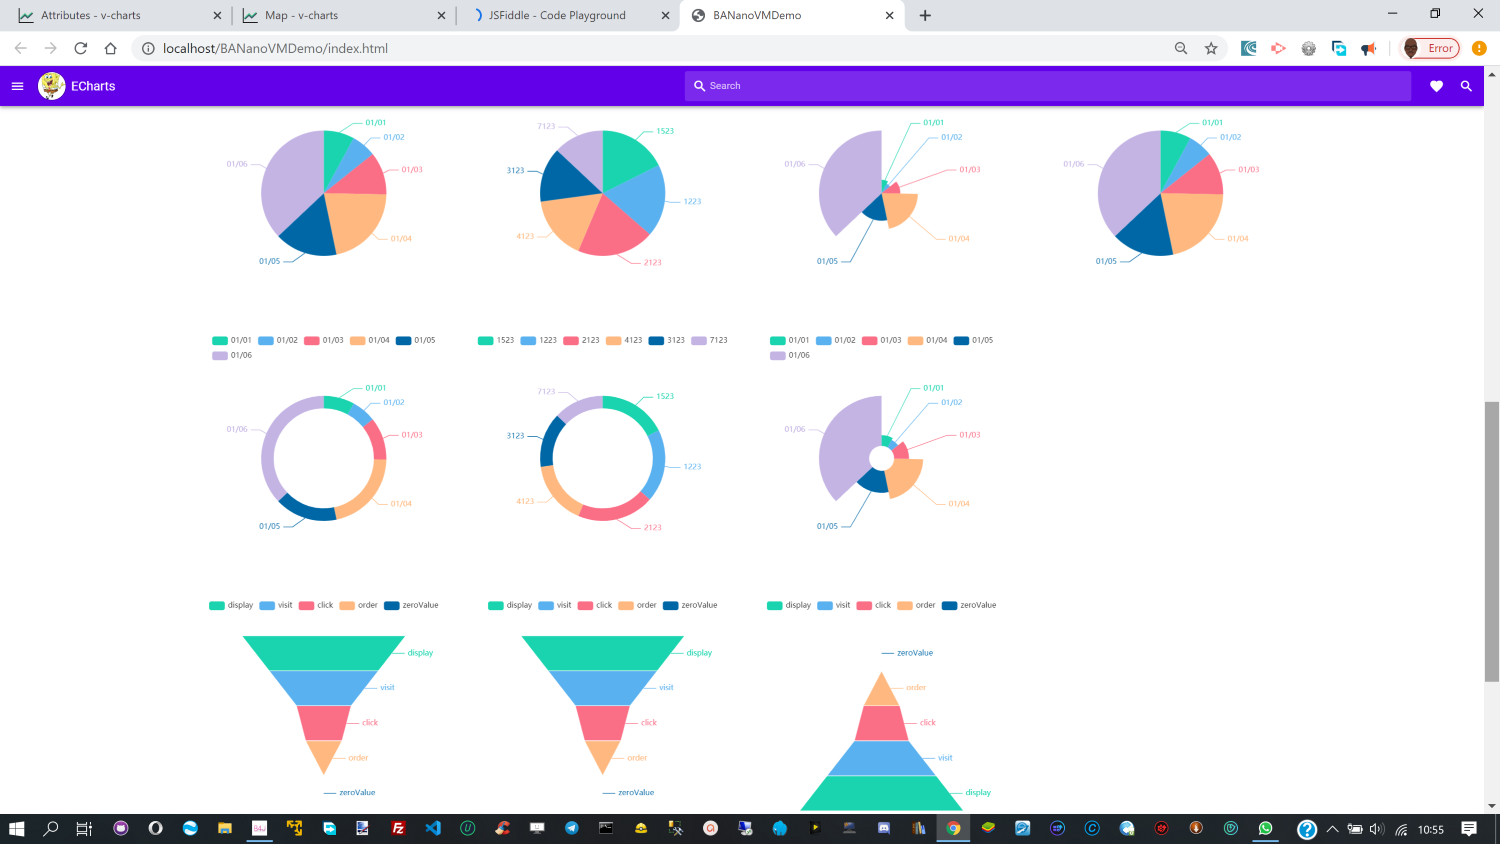
Task: Click the localhost address bar URL
Action: coord(275,48)
